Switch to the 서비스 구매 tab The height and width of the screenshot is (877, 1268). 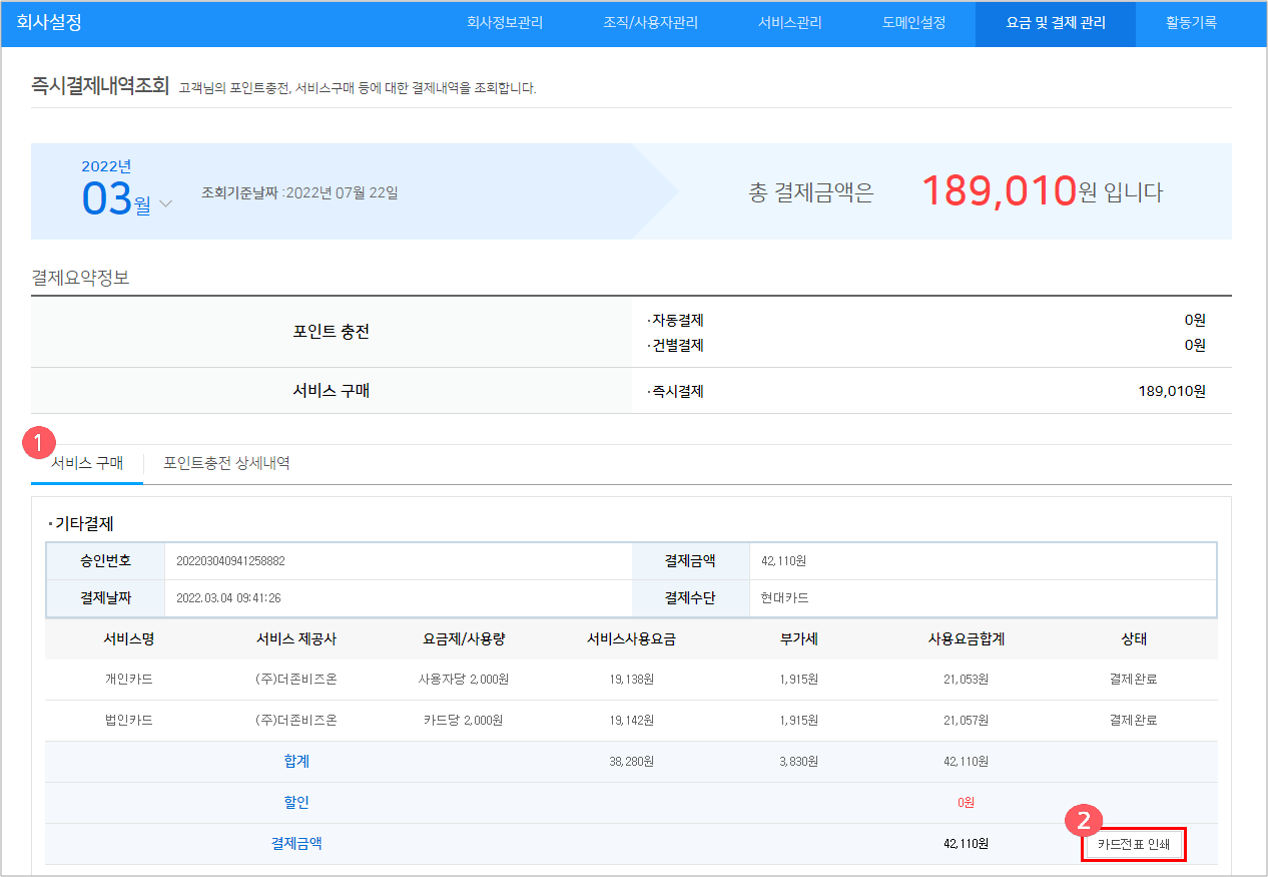(x=87, y=464)
